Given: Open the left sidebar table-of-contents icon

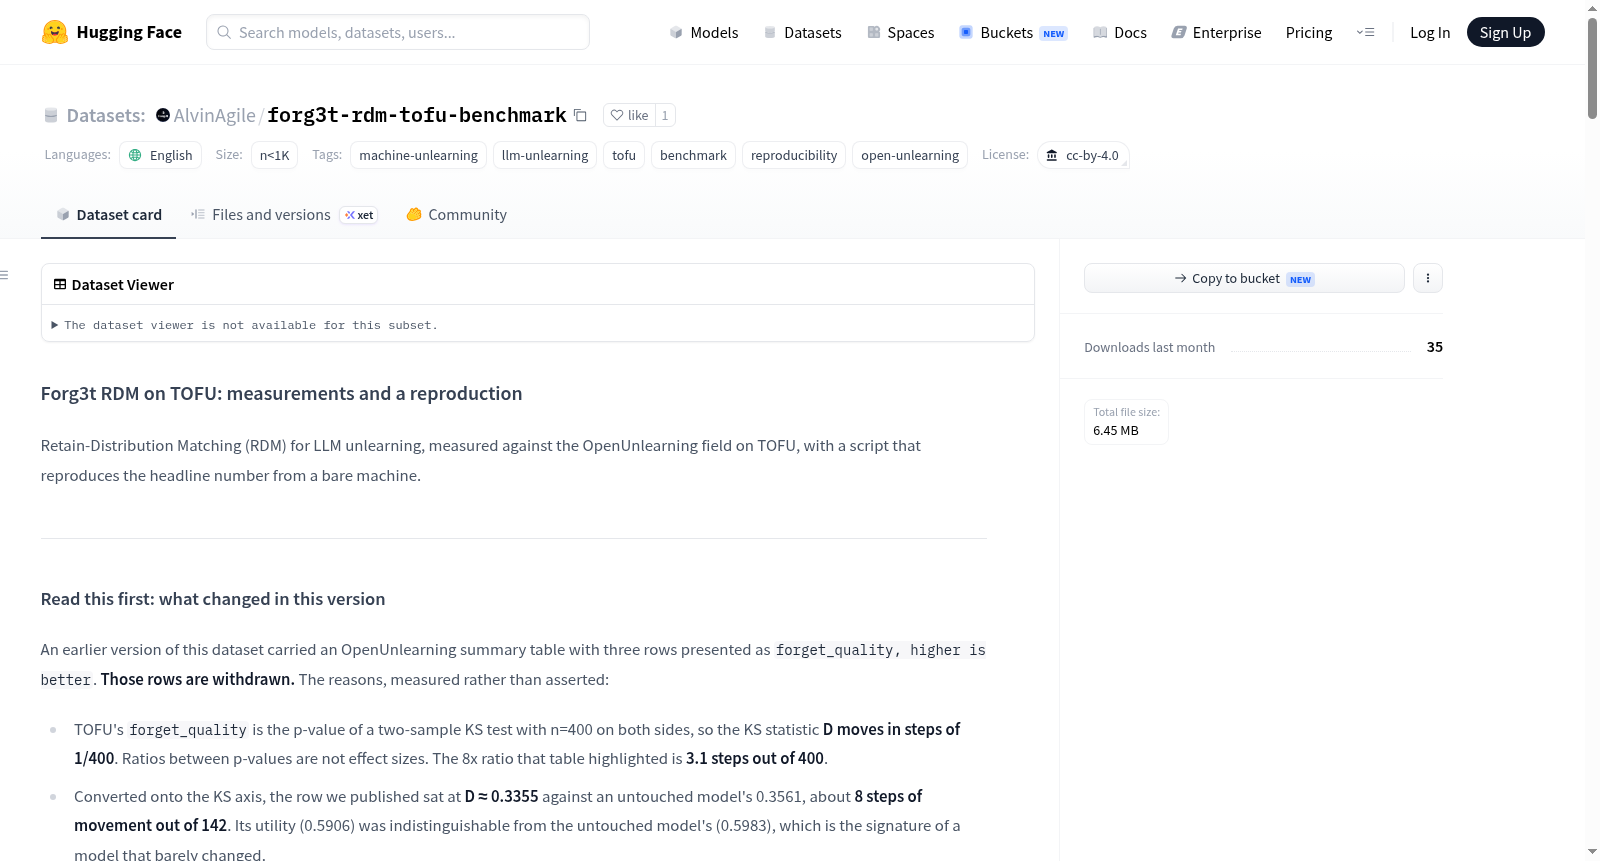Looking at the screenshot, I should coord(5,275).
